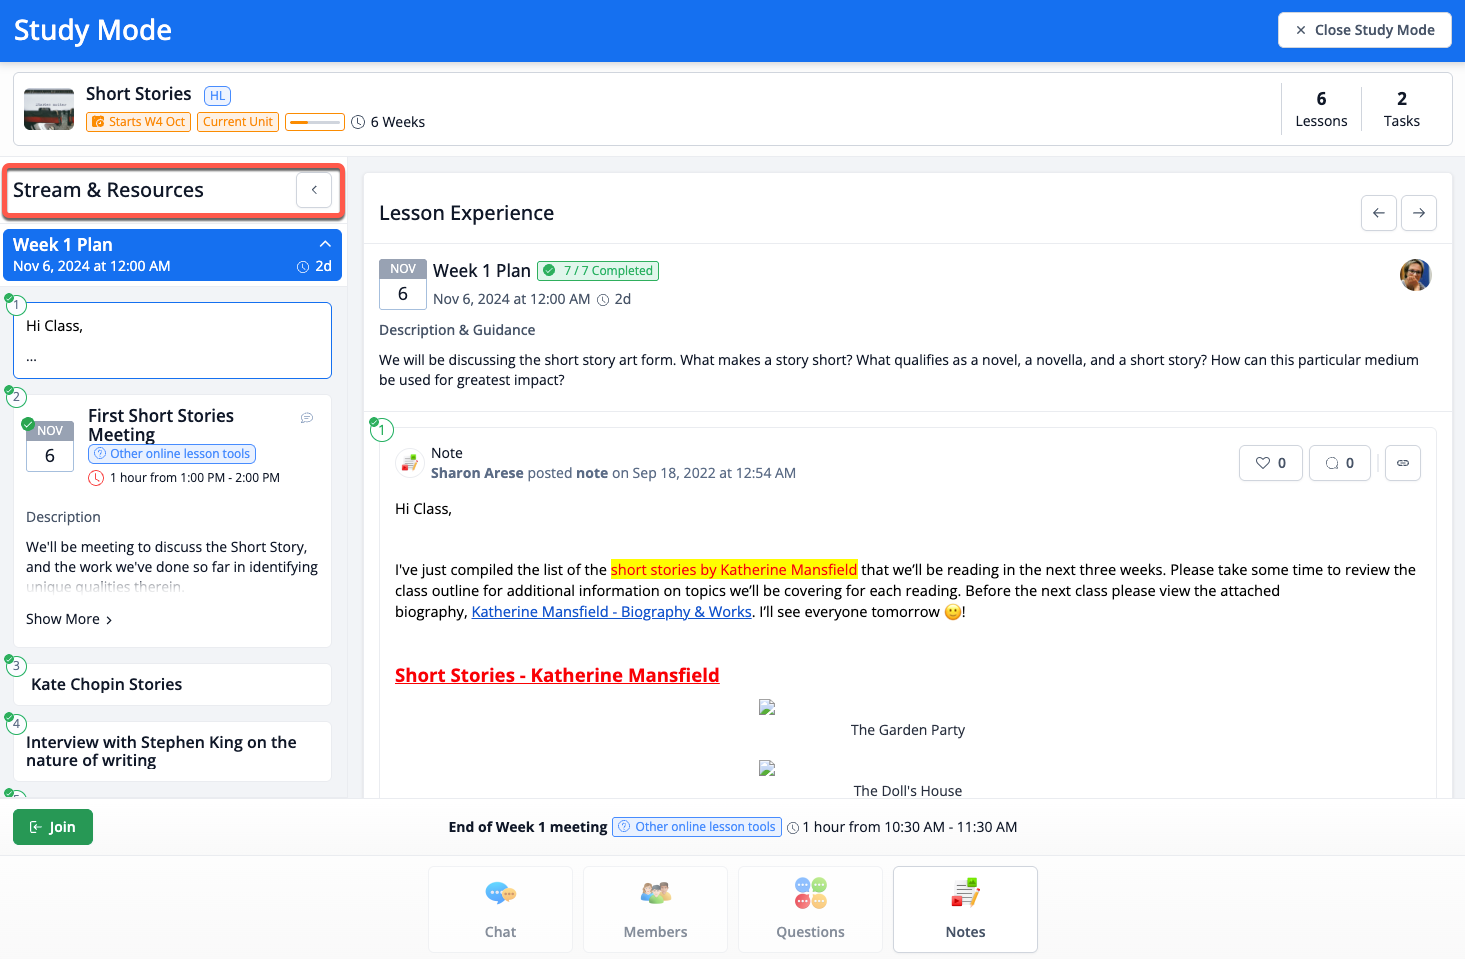The height and width of the screenshot is (959, 1465).
Task: Open the Questions panel
Action: click(810, 909)
